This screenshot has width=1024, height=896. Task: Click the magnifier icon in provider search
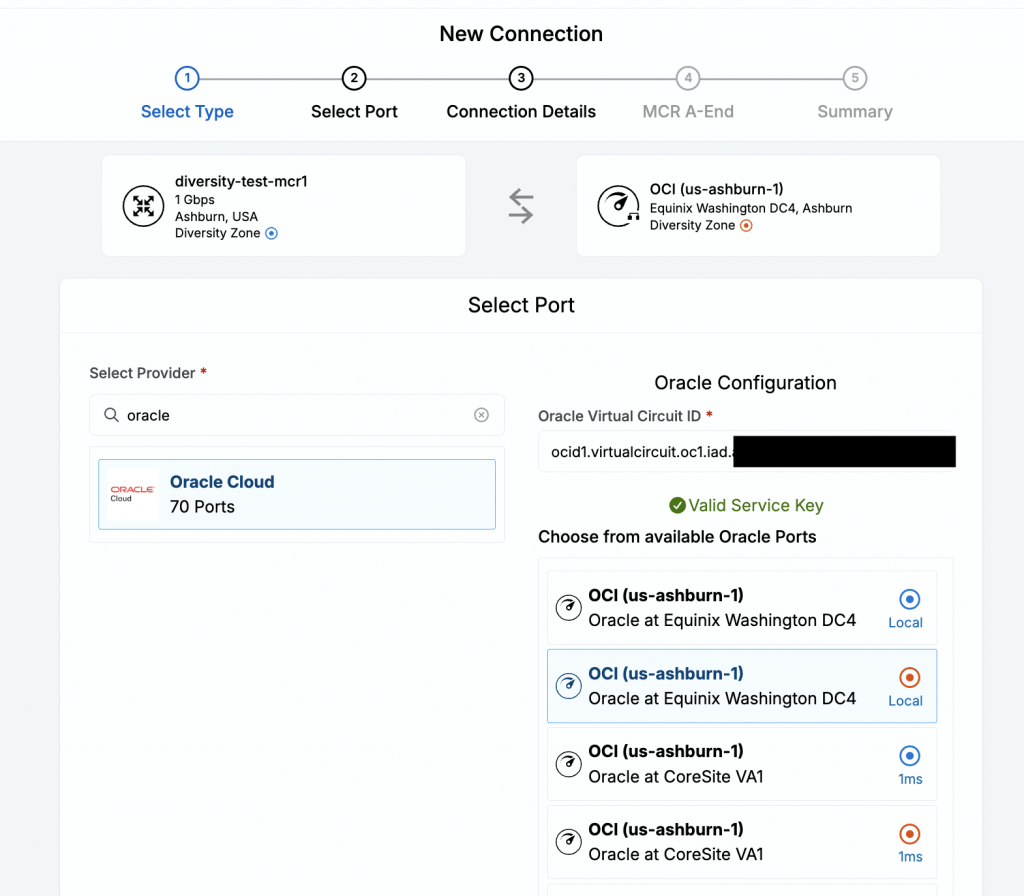coord(112,415)
